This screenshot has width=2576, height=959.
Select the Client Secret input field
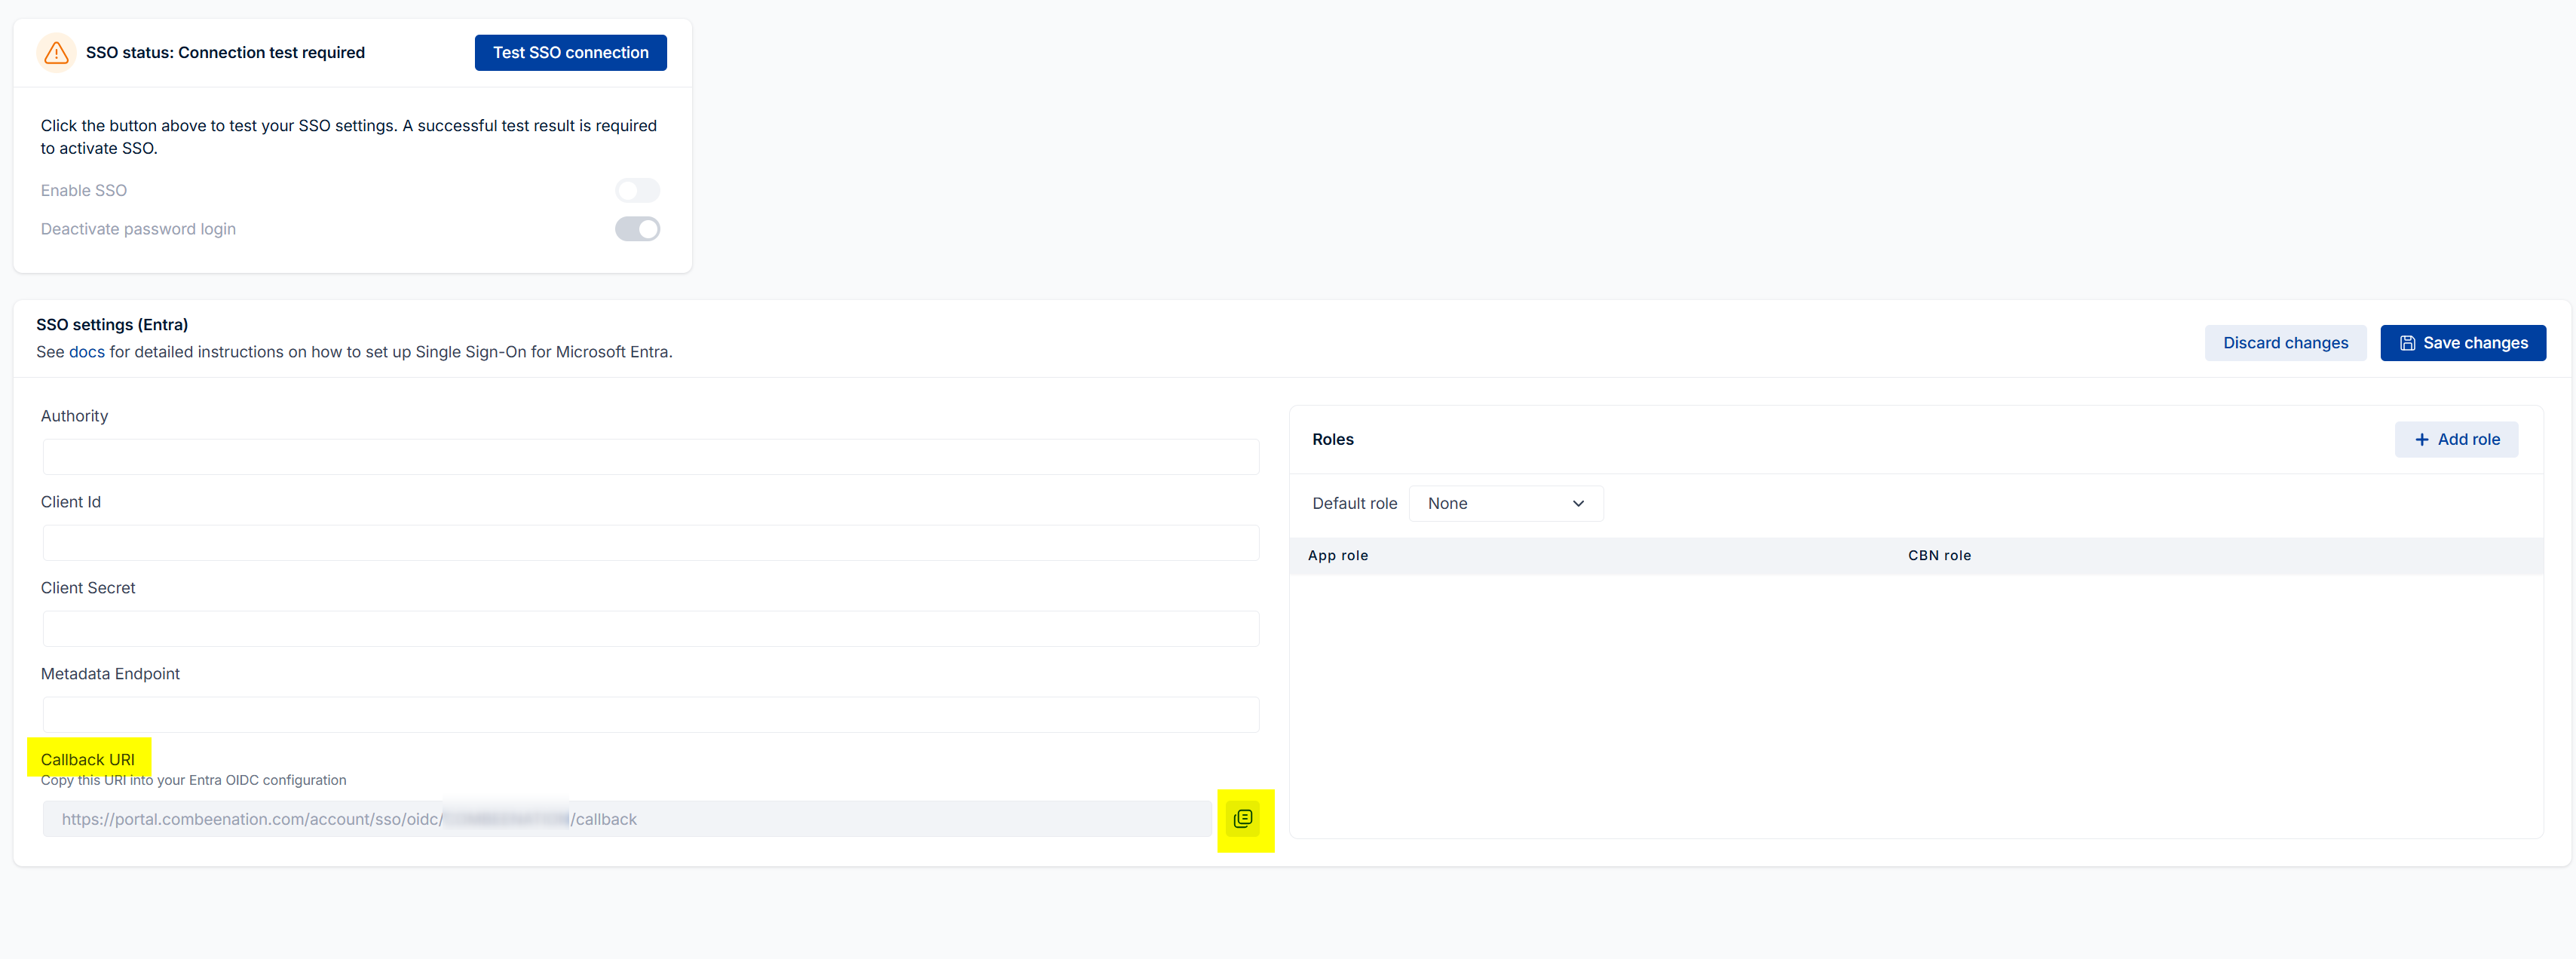coord(650,629)
